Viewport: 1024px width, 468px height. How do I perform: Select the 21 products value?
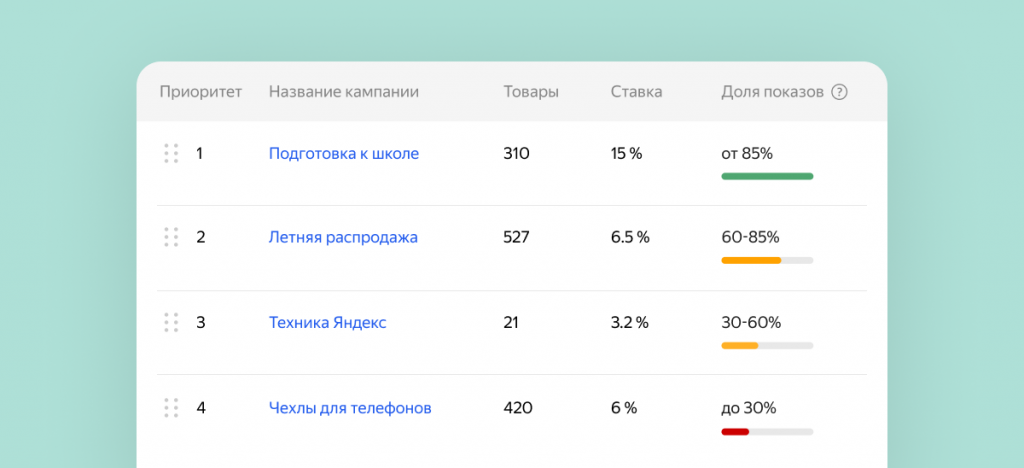click(x=511, y=322)
